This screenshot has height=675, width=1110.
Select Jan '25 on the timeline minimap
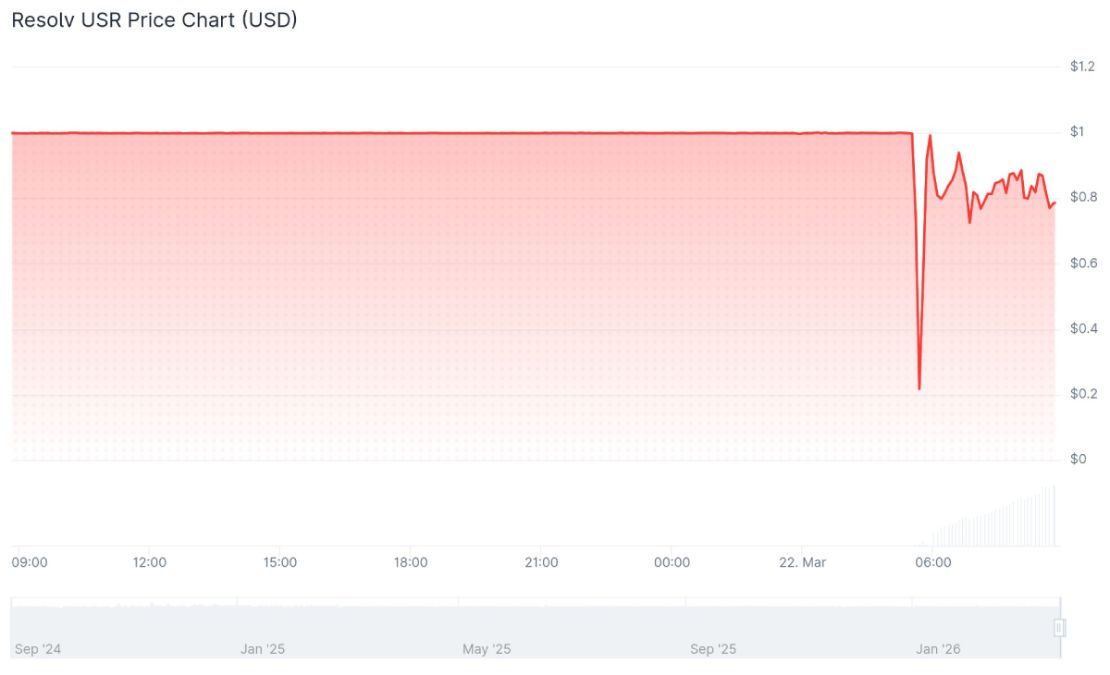point(262,648)
